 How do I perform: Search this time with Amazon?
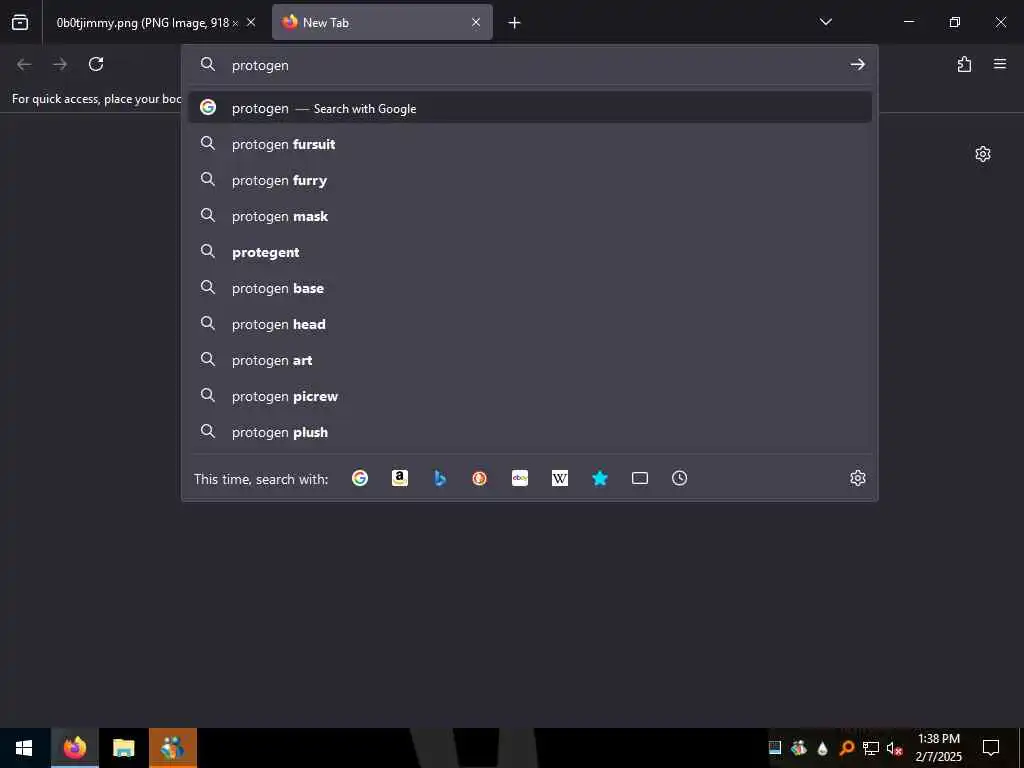(400, 479)
